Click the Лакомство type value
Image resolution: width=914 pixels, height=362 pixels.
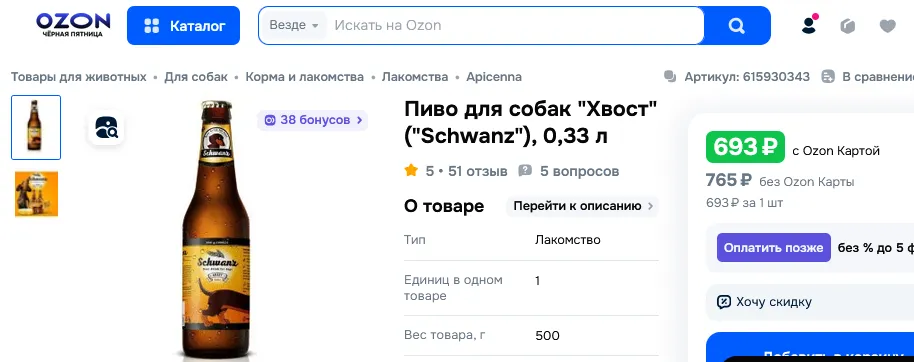[x=568, y=240]
